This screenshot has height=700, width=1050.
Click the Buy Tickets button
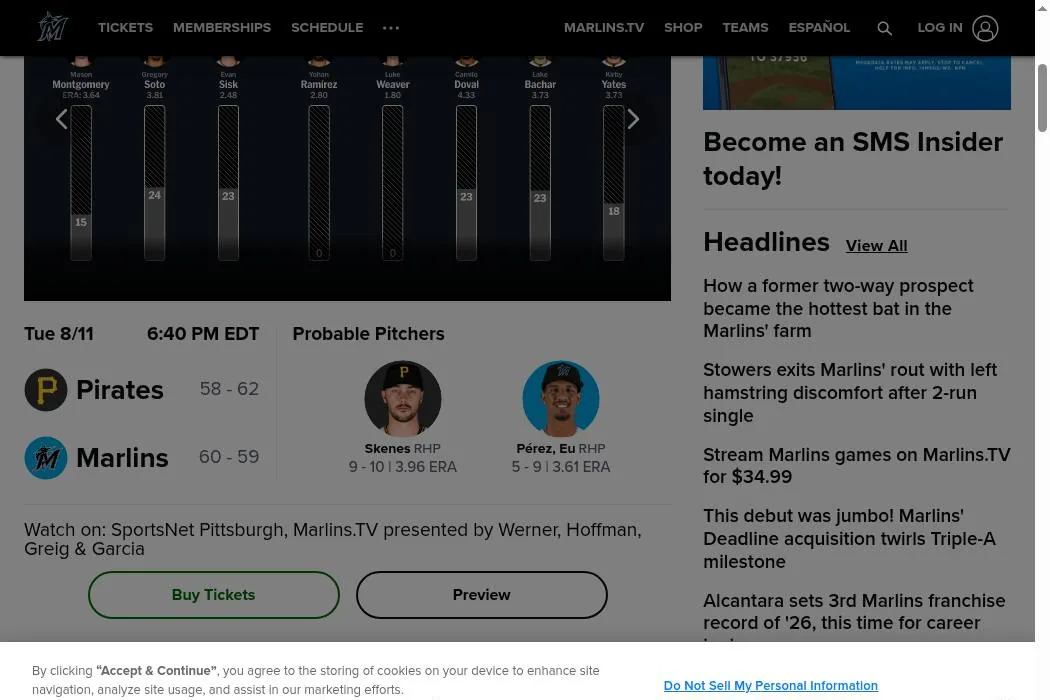coord(214,595)
